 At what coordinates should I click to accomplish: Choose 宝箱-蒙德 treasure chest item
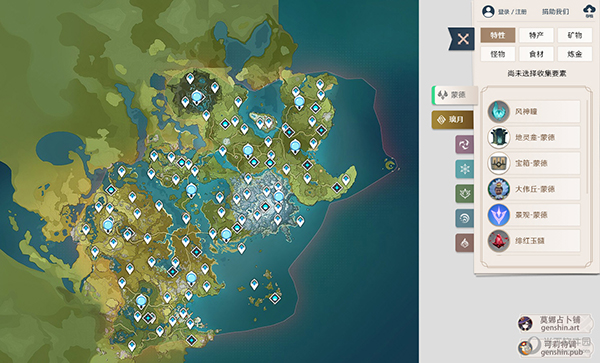pos(534,163)
